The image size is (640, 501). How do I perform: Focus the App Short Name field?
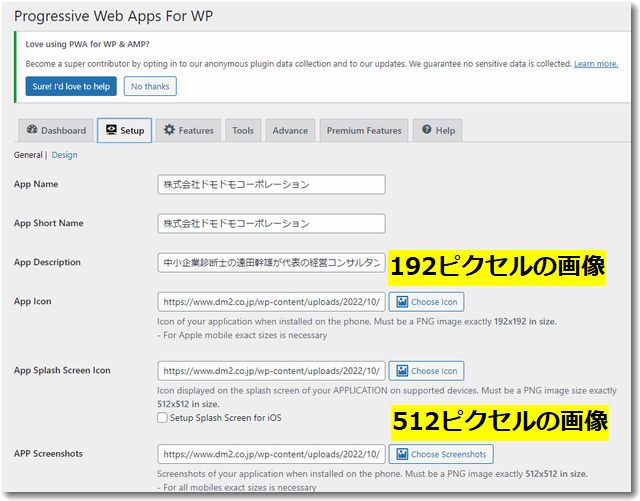point(271,223)
